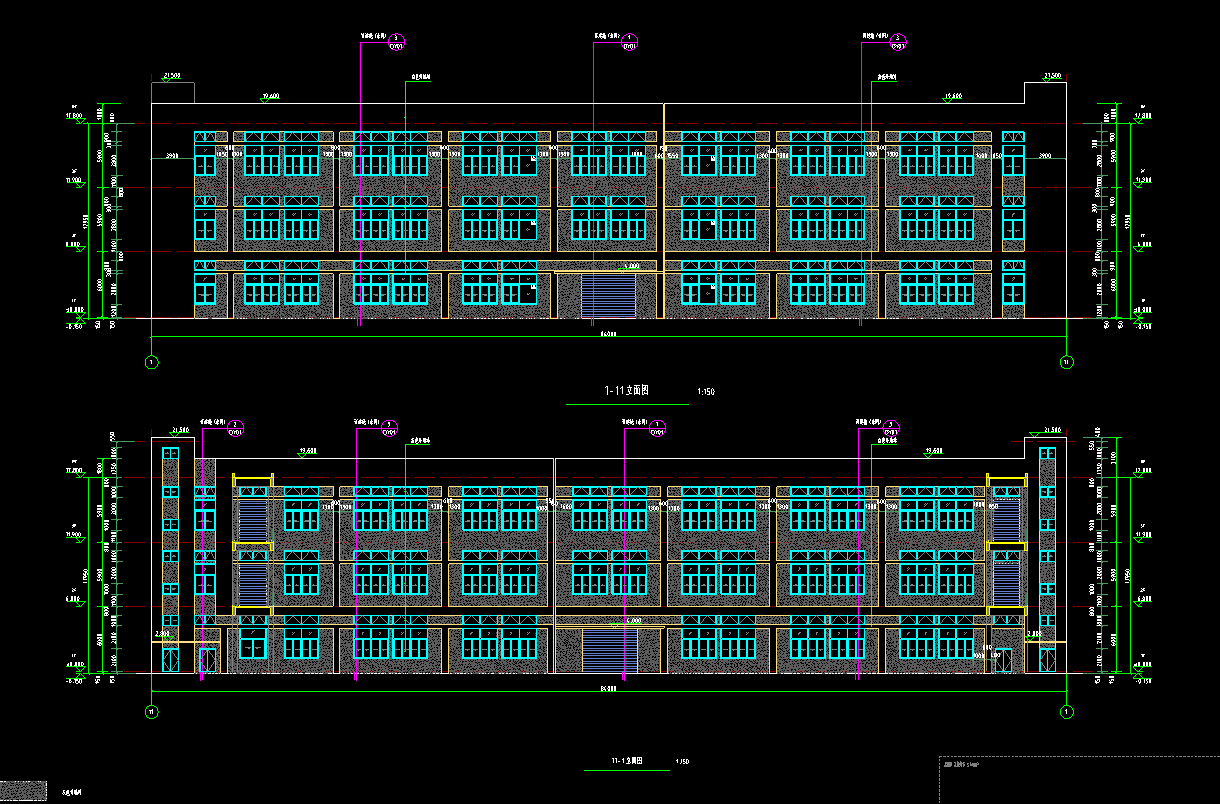This screenshot has height=804, width=1220.
Task: Click axis bubble 1 under the top elevation
Action: (x=152, y=362)
